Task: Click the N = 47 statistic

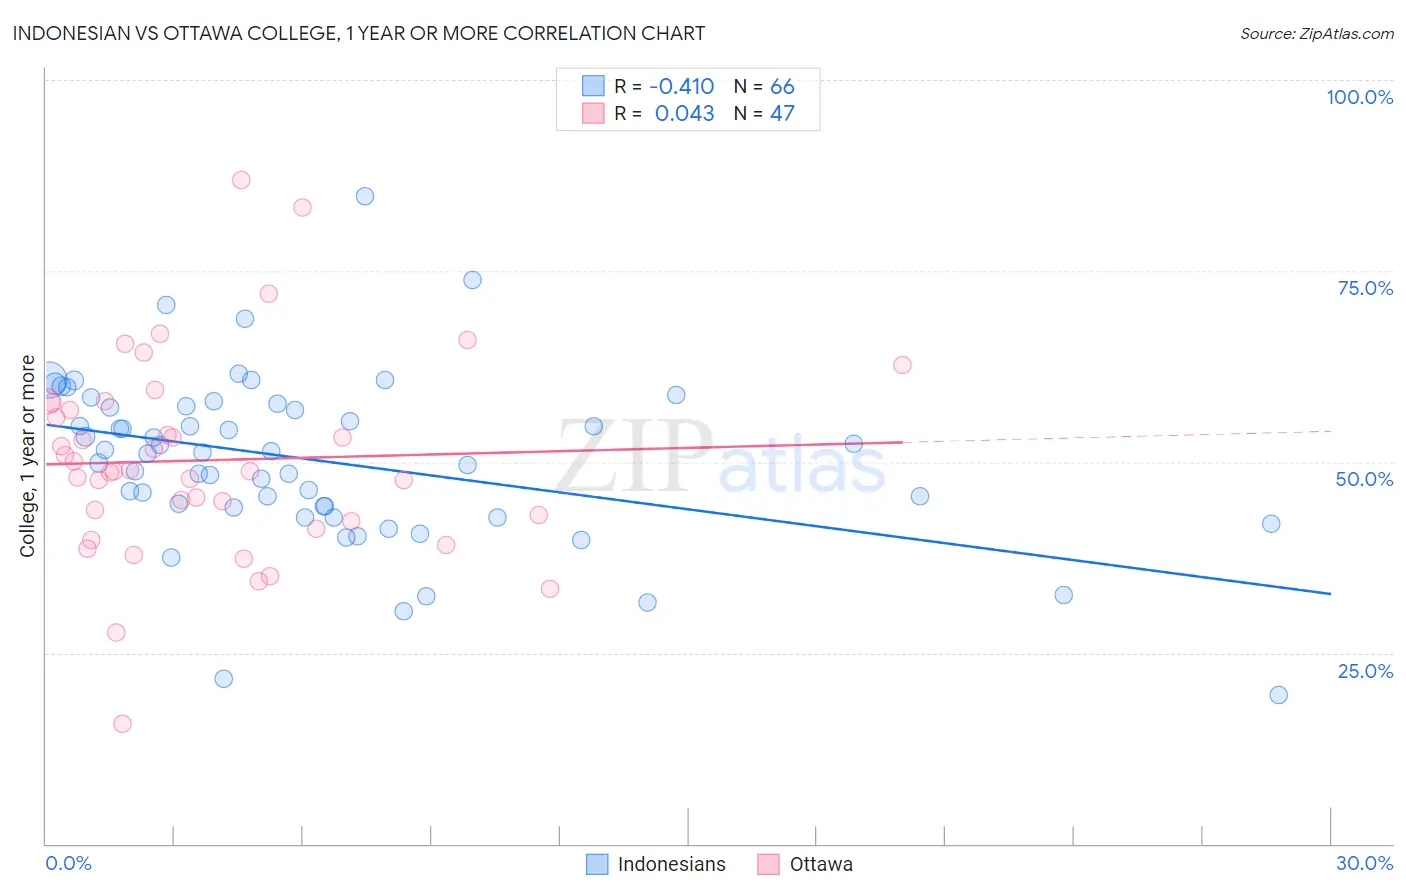Action: click(x=764, y=113)
